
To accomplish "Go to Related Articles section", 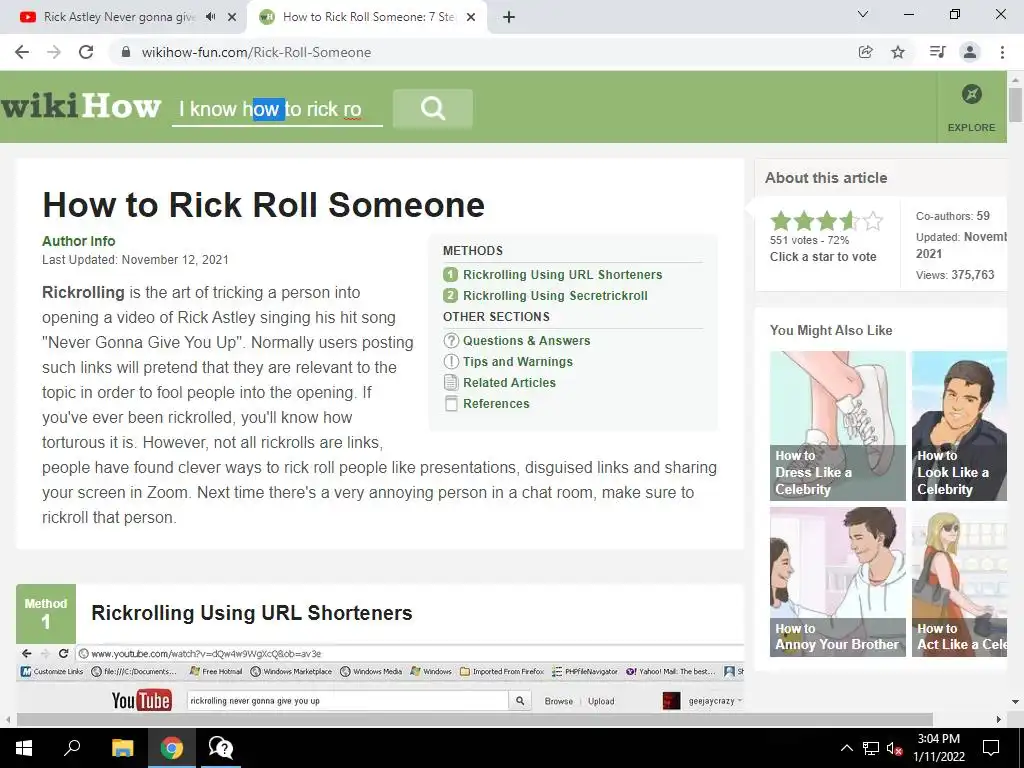I will coord(509,382).
